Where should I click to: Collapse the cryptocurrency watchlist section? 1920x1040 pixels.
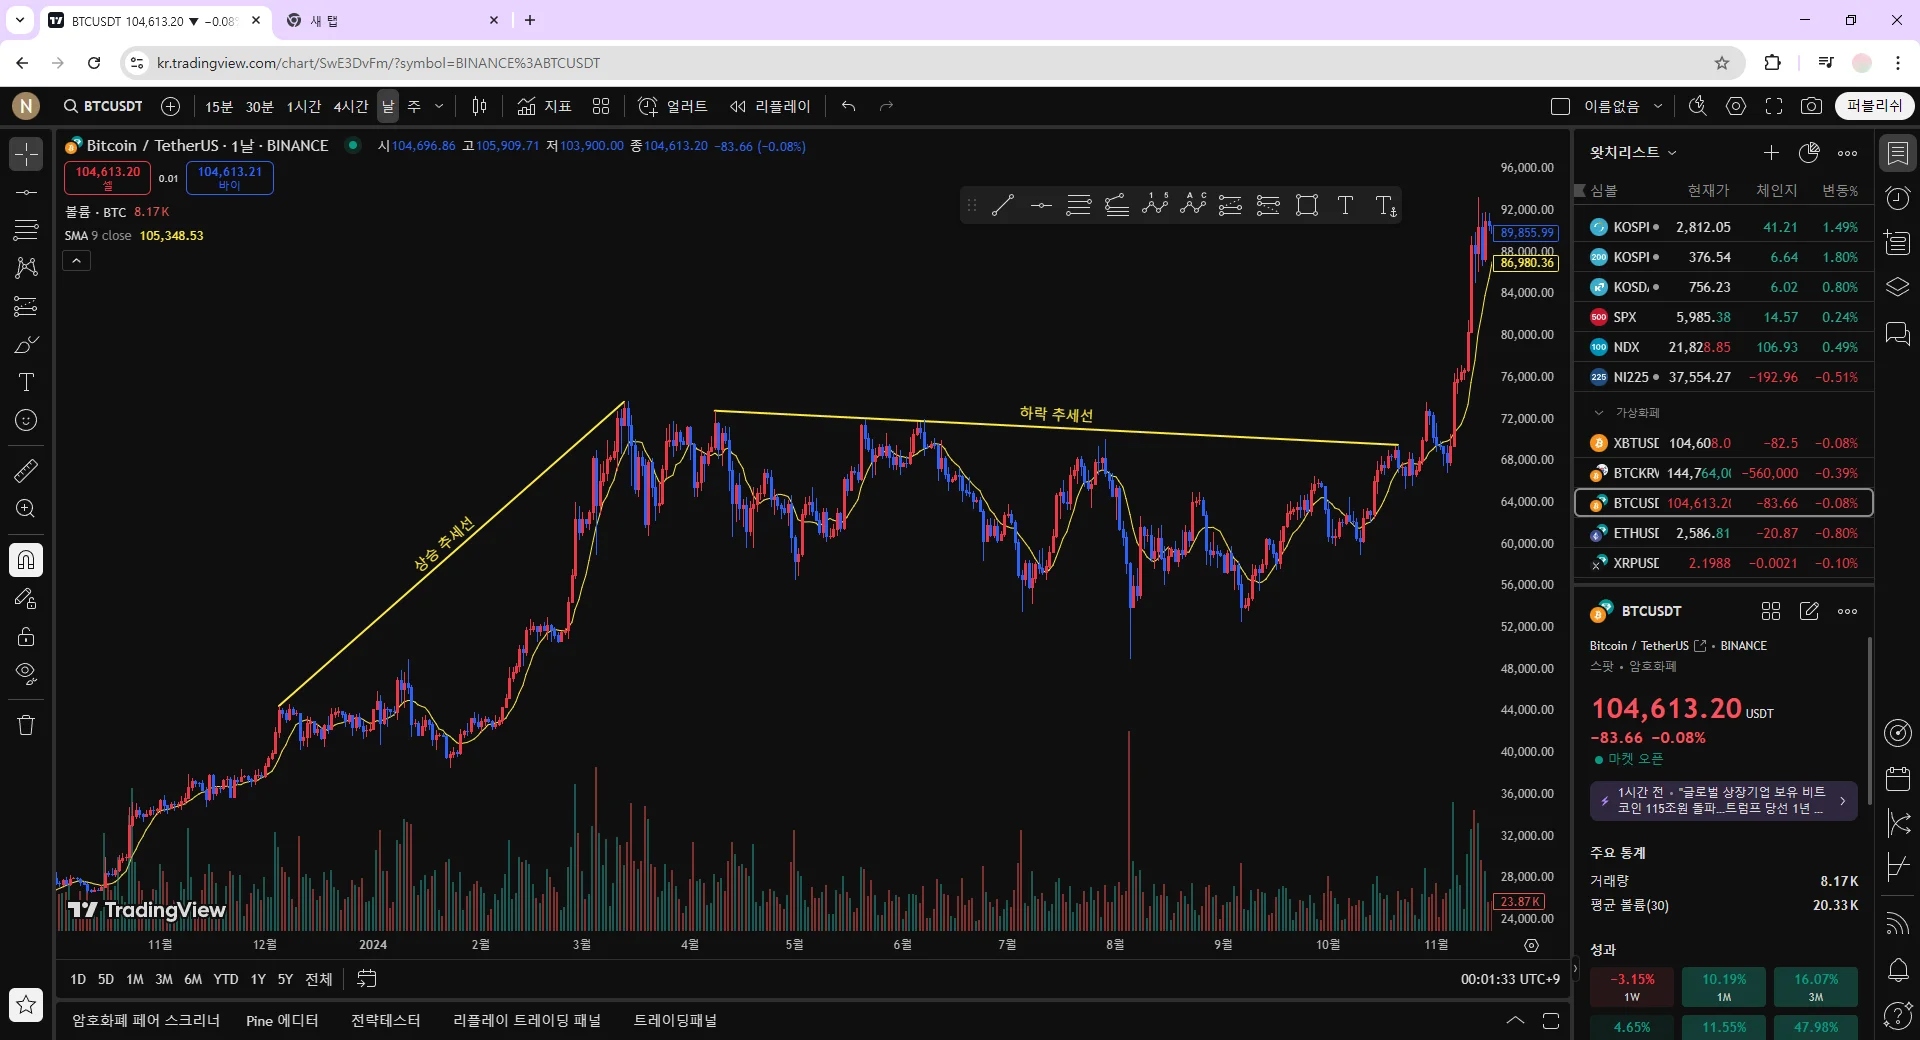pos(1598,412)
